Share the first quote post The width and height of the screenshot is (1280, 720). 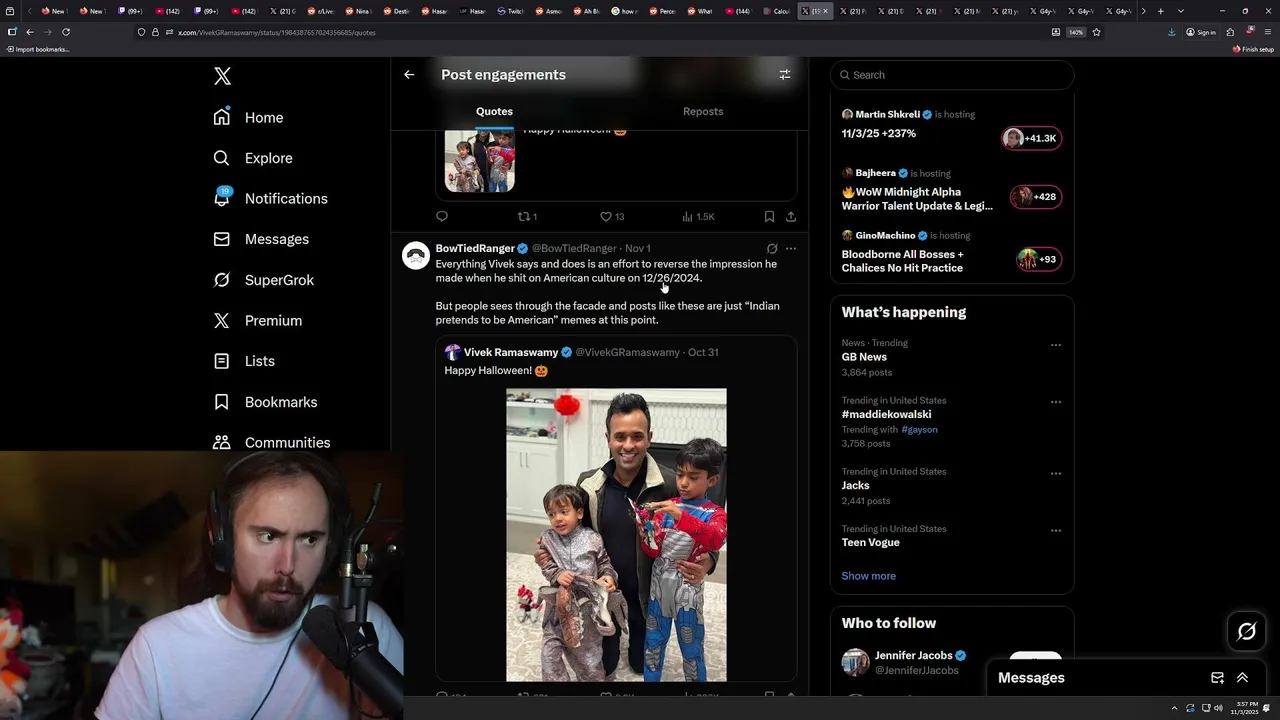tap(791, 216)
